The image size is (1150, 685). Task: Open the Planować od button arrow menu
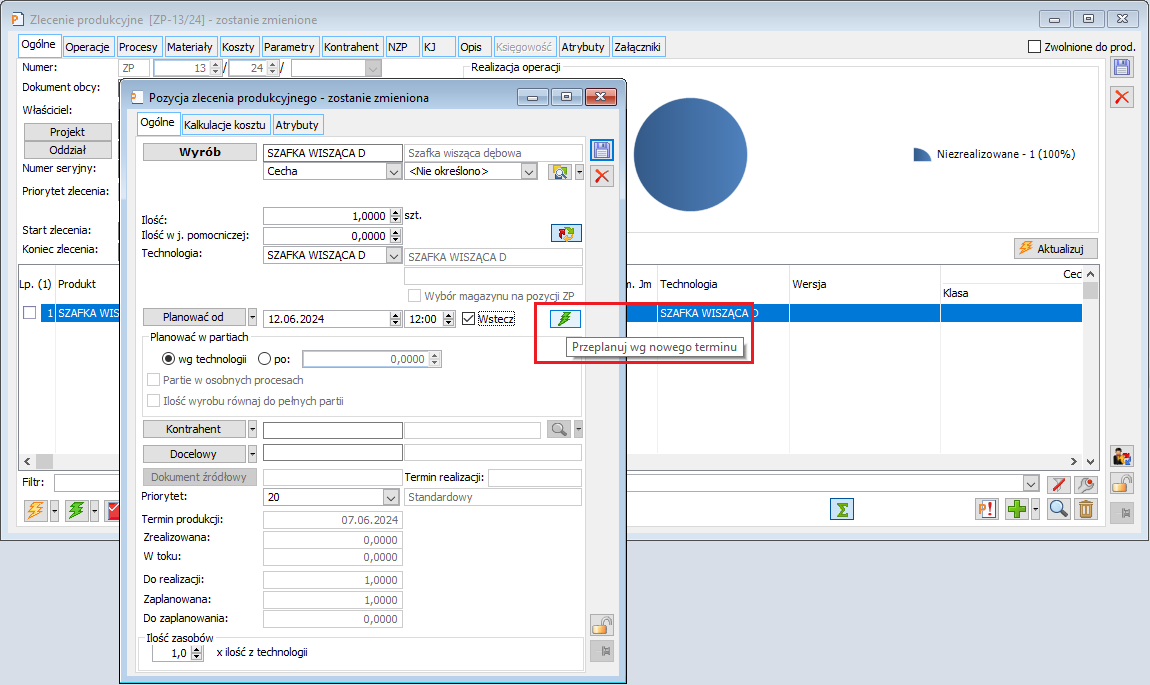[x=252, y=318]
